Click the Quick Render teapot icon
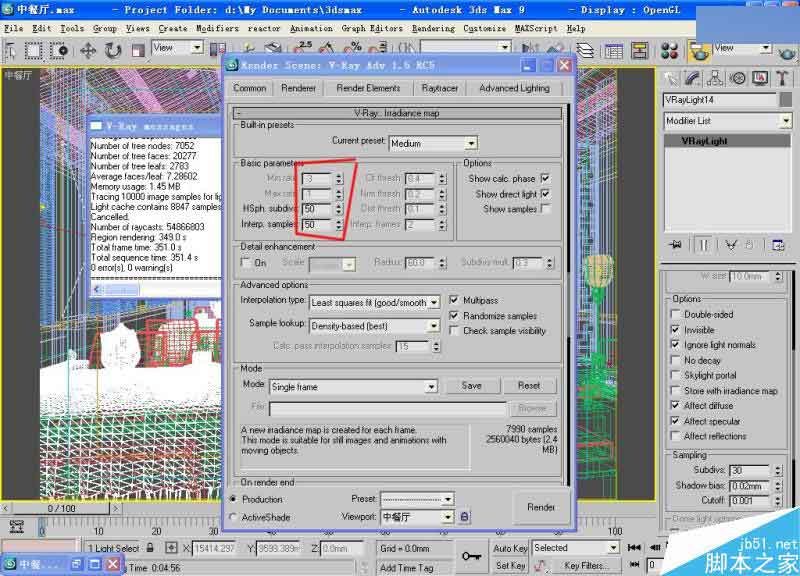The image size is (800, 576). [x=785, y=53]
